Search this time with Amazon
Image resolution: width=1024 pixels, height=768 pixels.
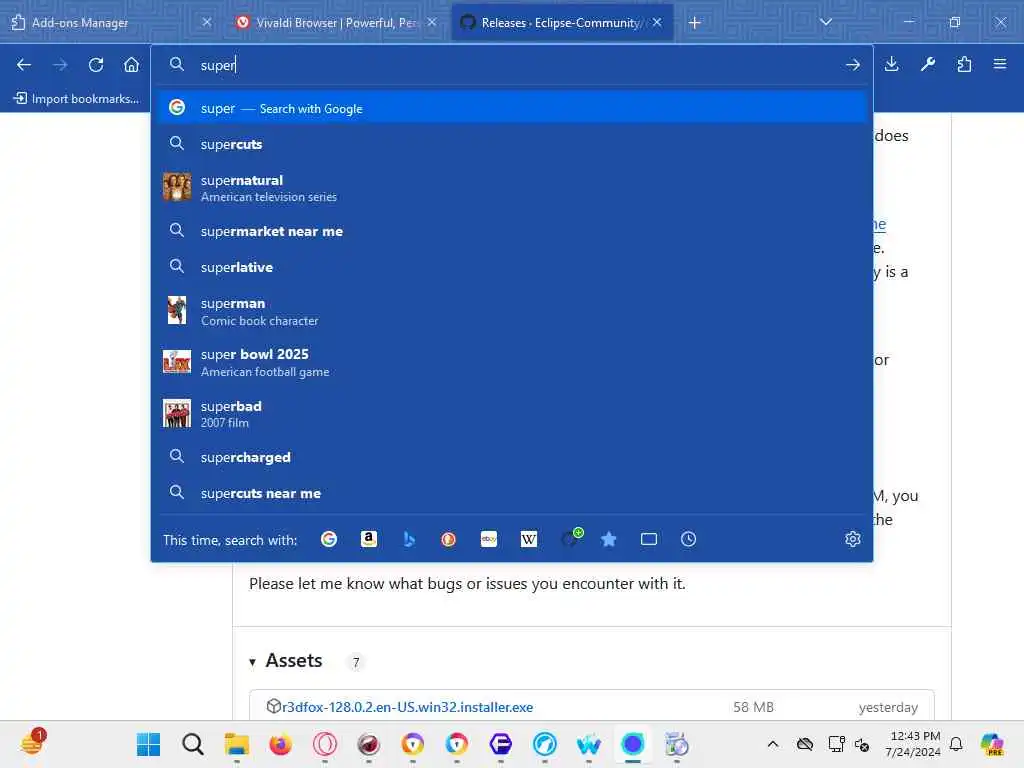(x=369, y=539)
